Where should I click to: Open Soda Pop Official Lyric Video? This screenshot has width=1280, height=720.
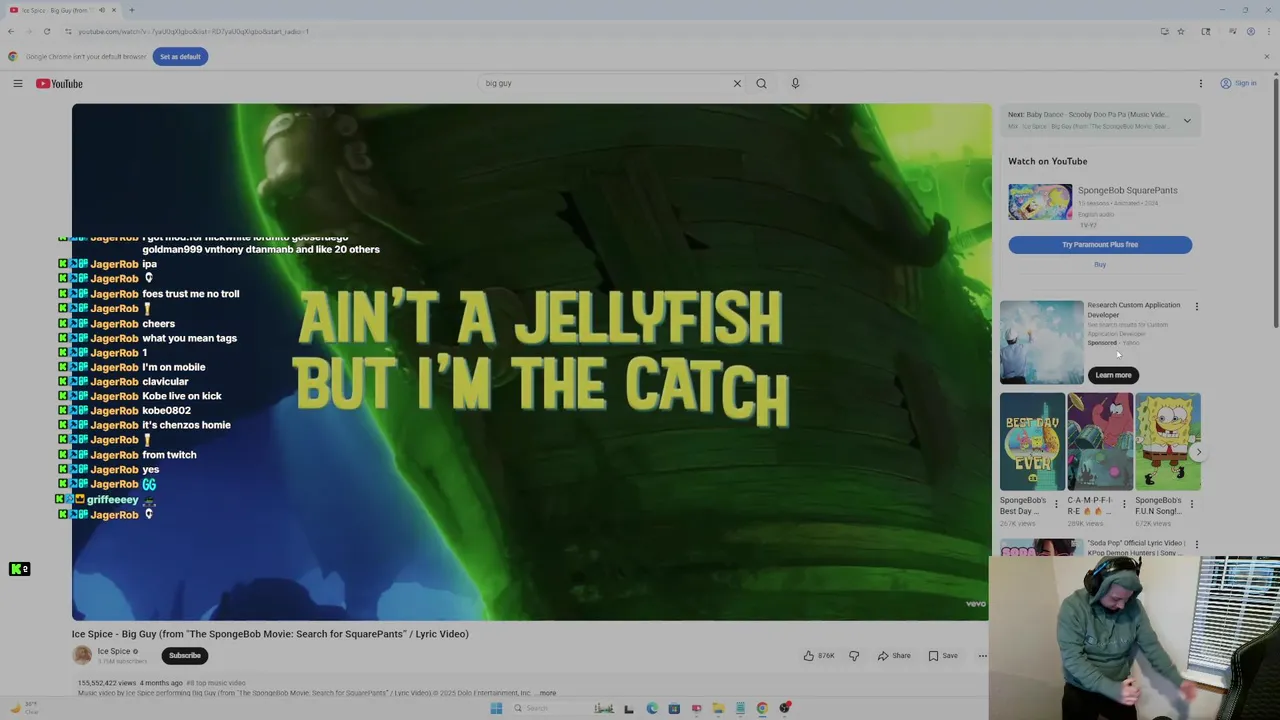[x=1136, y=548]
